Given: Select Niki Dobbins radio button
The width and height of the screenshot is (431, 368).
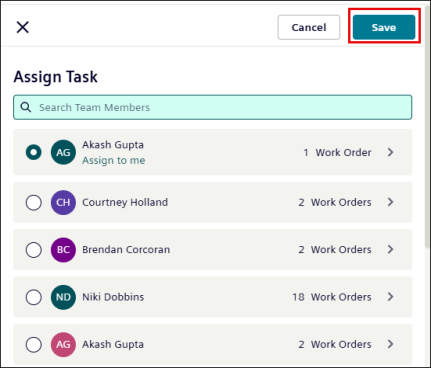Looking at the screenshot, I should tap(34, 297).
